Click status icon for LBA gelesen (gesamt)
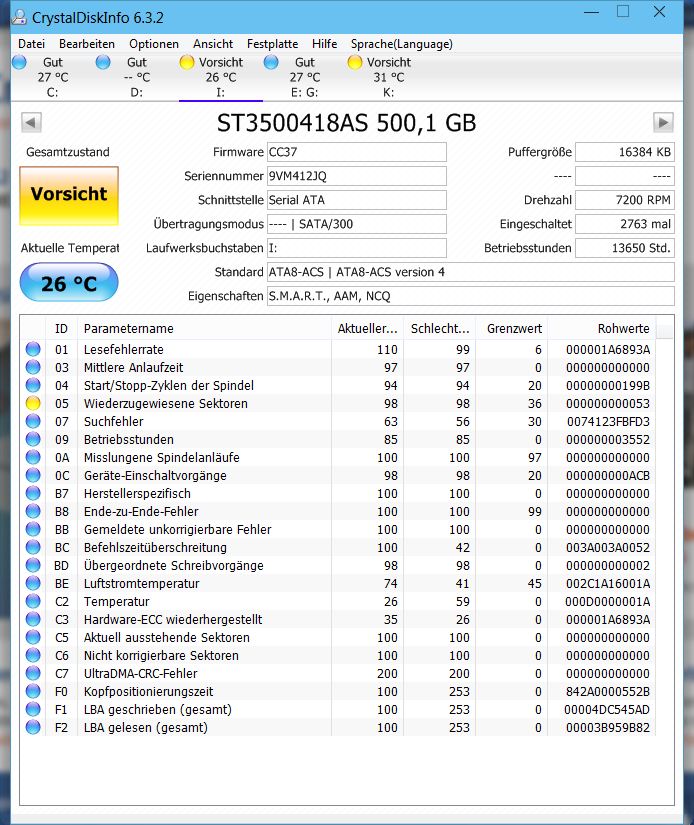The height and width of the screenshot is (825, 694). coord(33,727)
